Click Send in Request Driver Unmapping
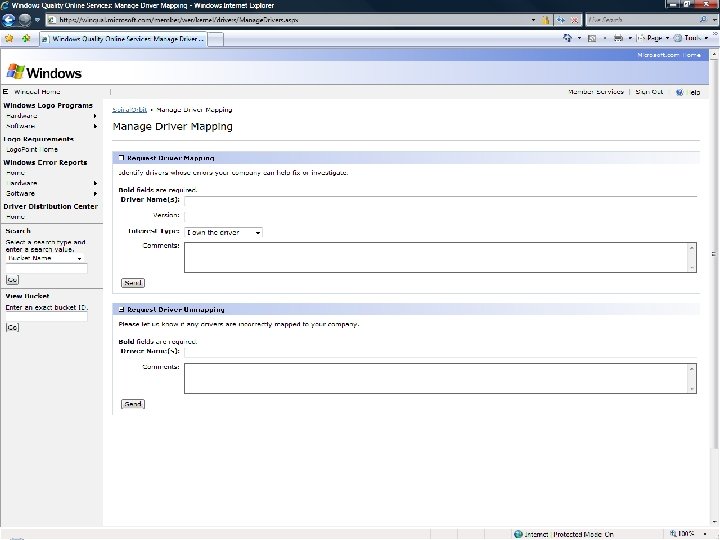This screenshot has height=540, width=720. tap(133, 404)
